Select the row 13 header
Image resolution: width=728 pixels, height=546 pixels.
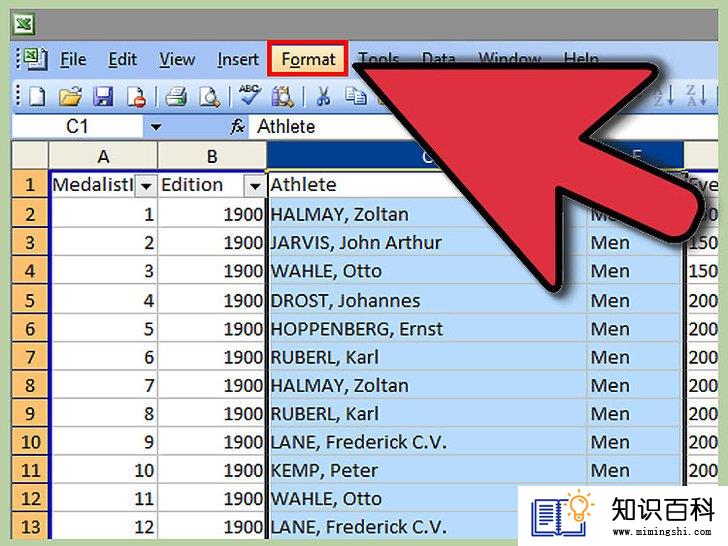(30, 527)
